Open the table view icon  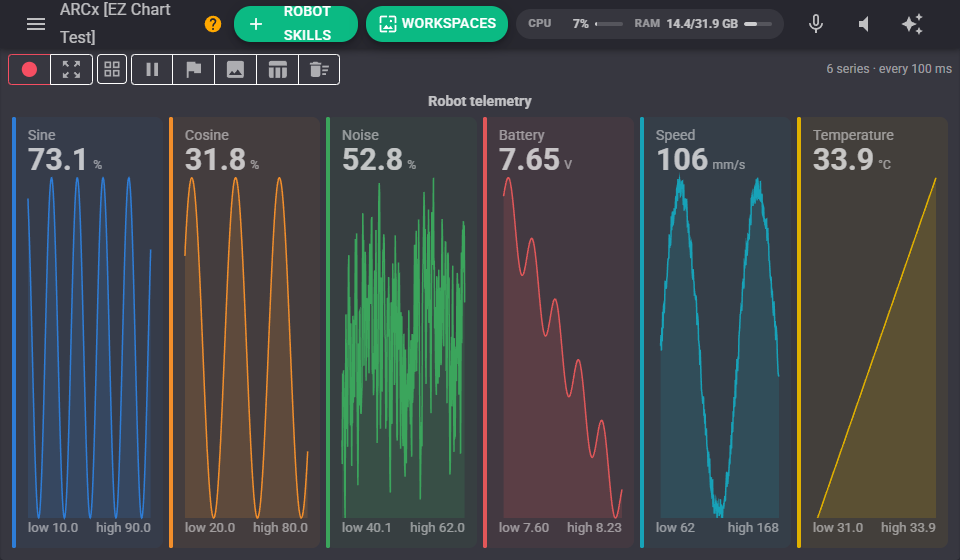point(277,69)
